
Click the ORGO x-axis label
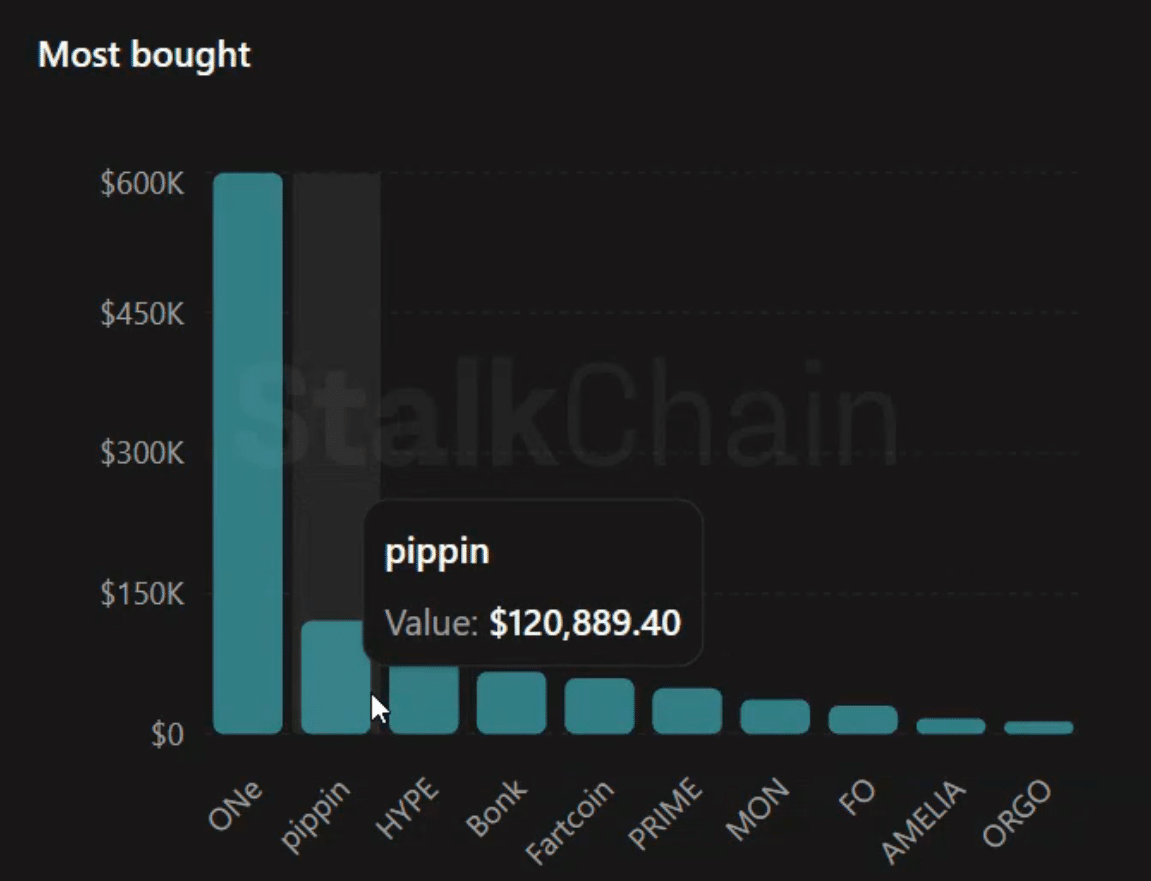[1017, 812]
